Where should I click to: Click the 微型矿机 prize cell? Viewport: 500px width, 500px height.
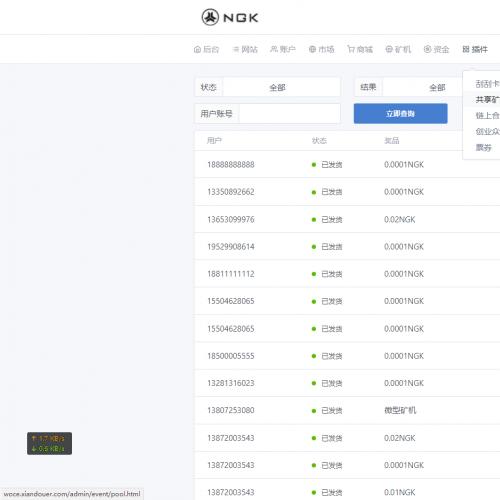[400, 410]
